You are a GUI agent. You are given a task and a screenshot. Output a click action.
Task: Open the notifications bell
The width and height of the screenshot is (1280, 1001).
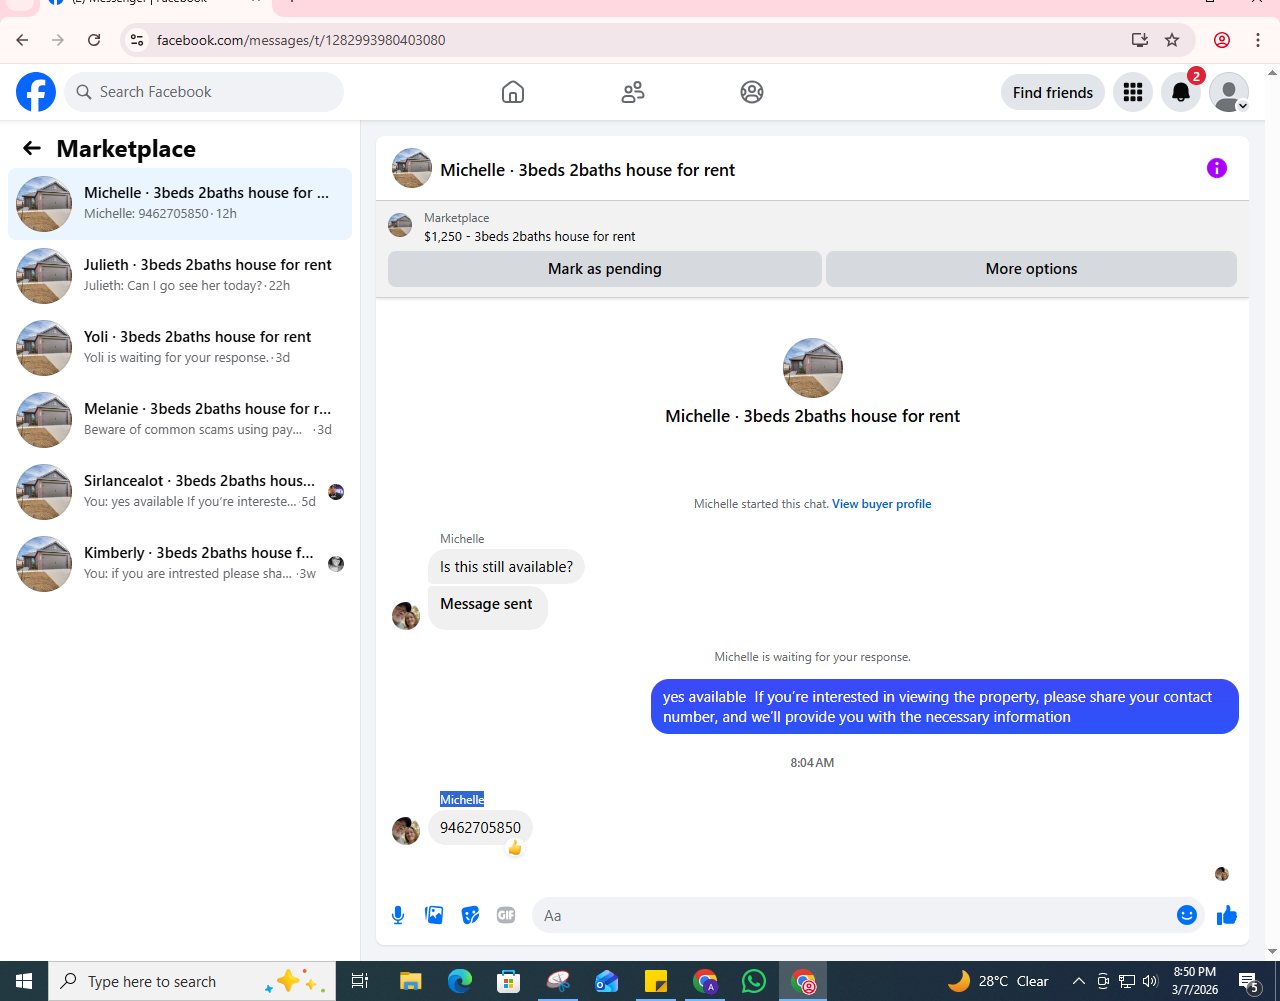pos(1181,92)
